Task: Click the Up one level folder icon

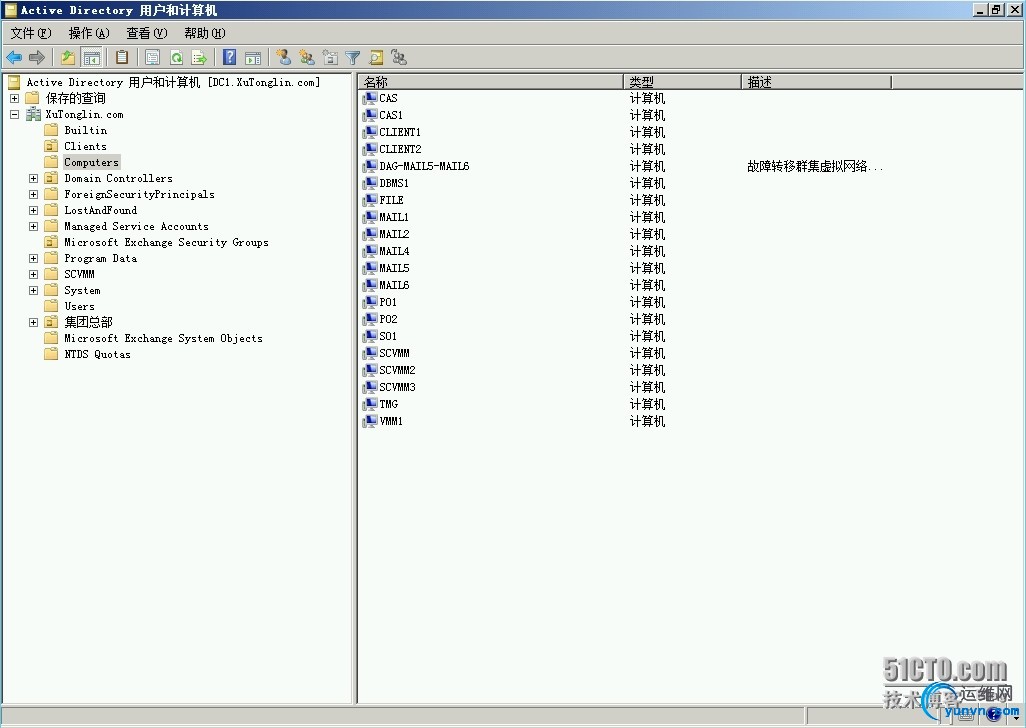Action: 67,58
